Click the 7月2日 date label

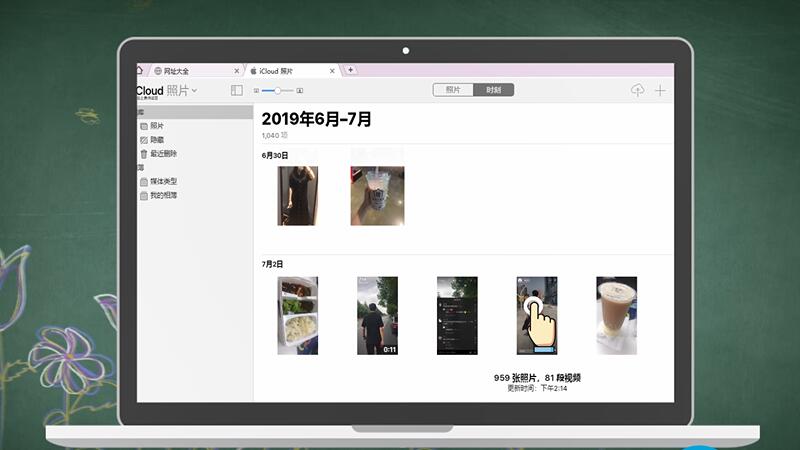coord(272,264)
